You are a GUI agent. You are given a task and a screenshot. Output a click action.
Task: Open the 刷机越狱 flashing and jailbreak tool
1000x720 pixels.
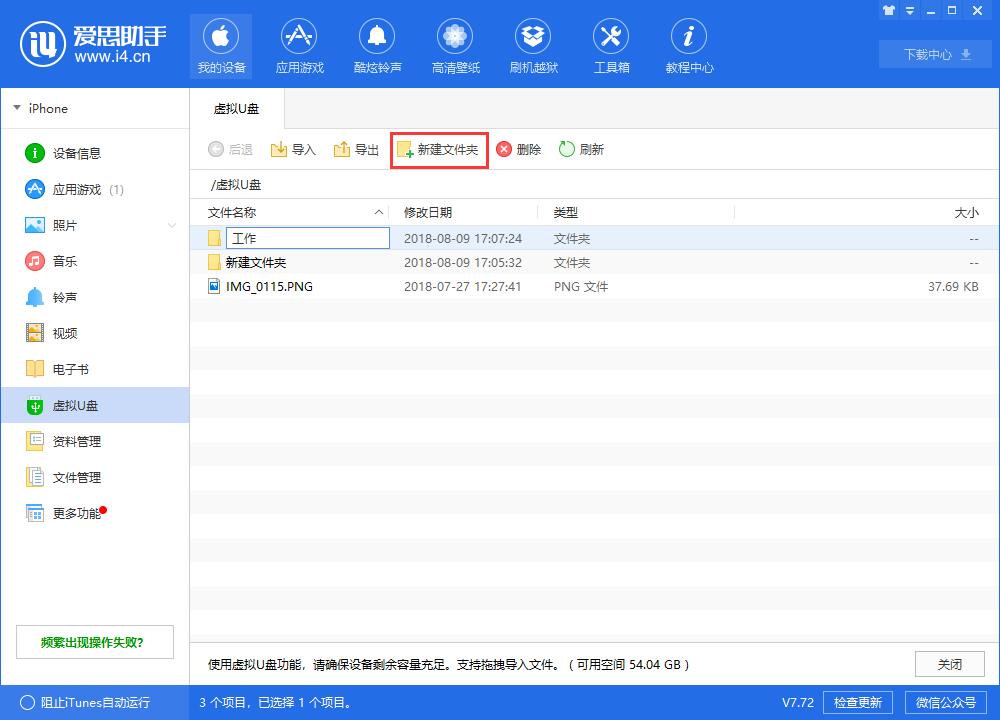click(533, 45)
